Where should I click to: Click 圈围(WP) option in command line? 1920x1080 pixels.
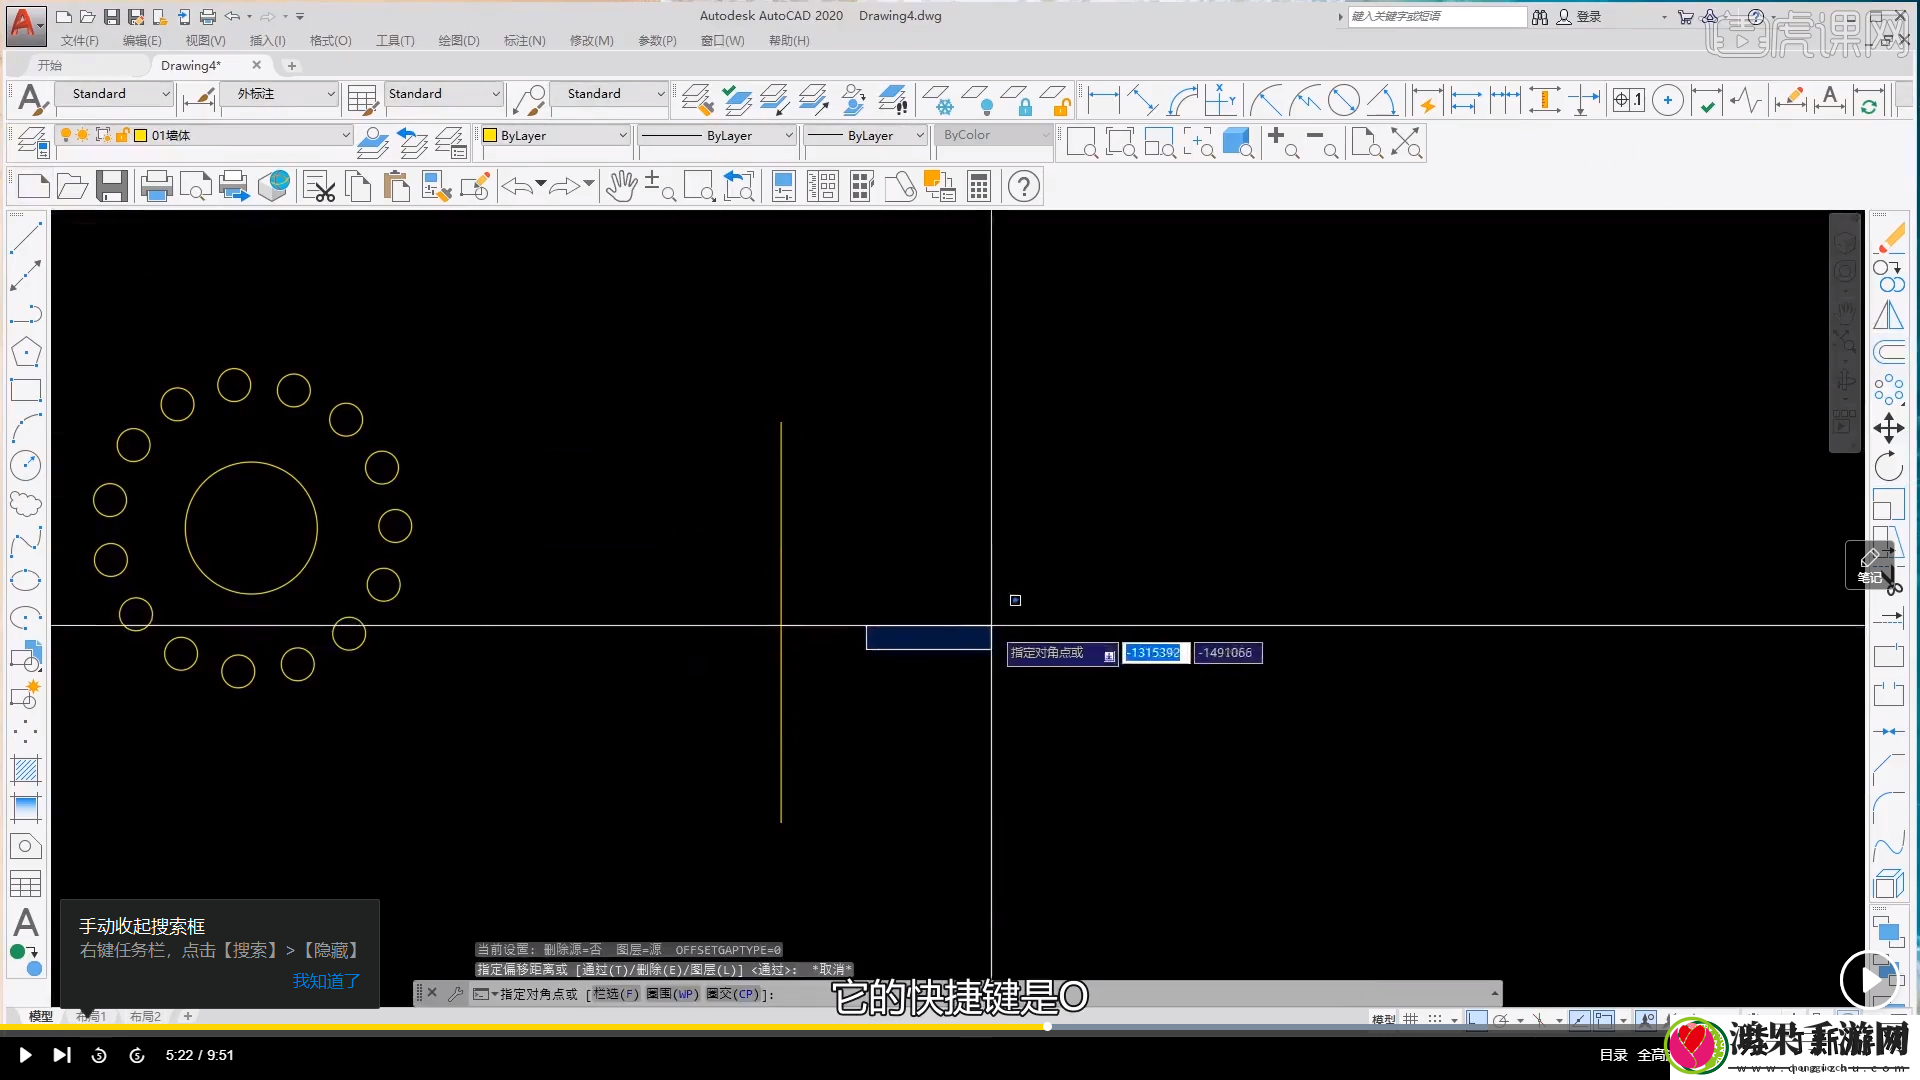click(672, 994)
